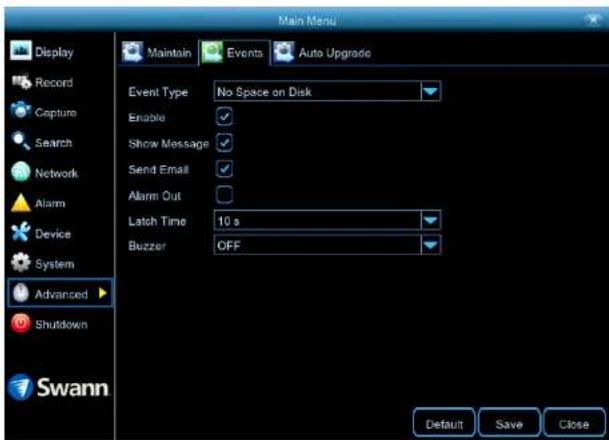
Task: Click the yellow arrow beside Advanced
Action: point(103,293)
